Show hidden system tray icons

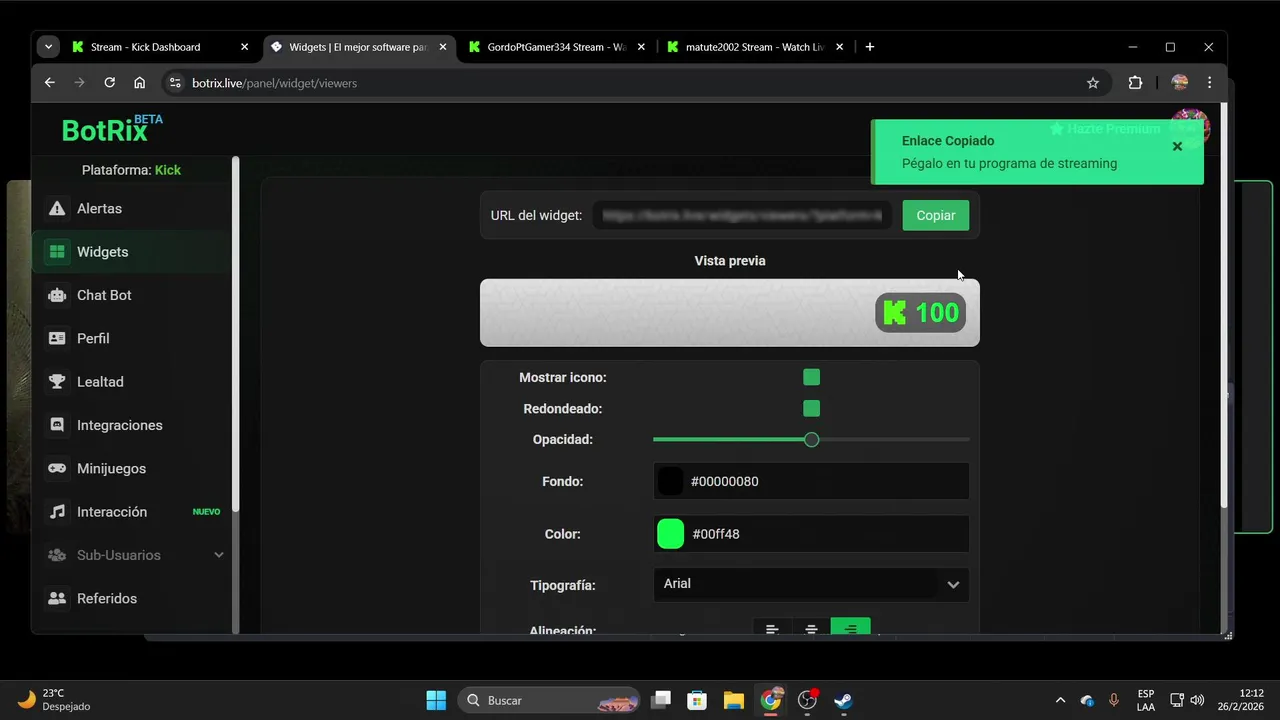point(1060,700)
